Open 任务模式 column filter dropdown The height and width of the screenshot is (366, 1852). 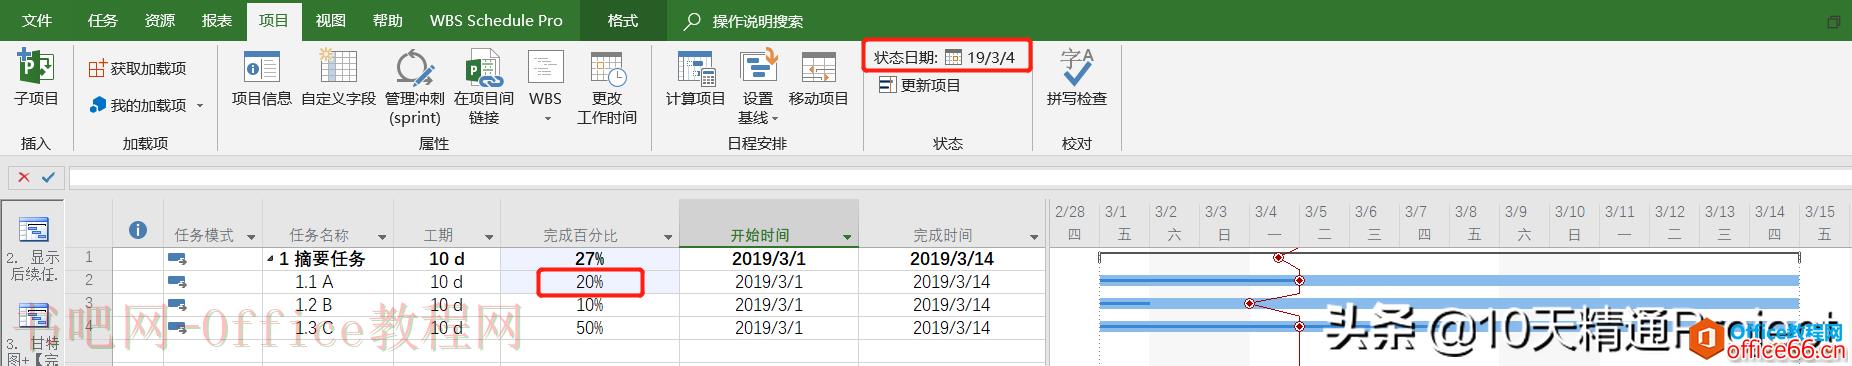point(251,237)
